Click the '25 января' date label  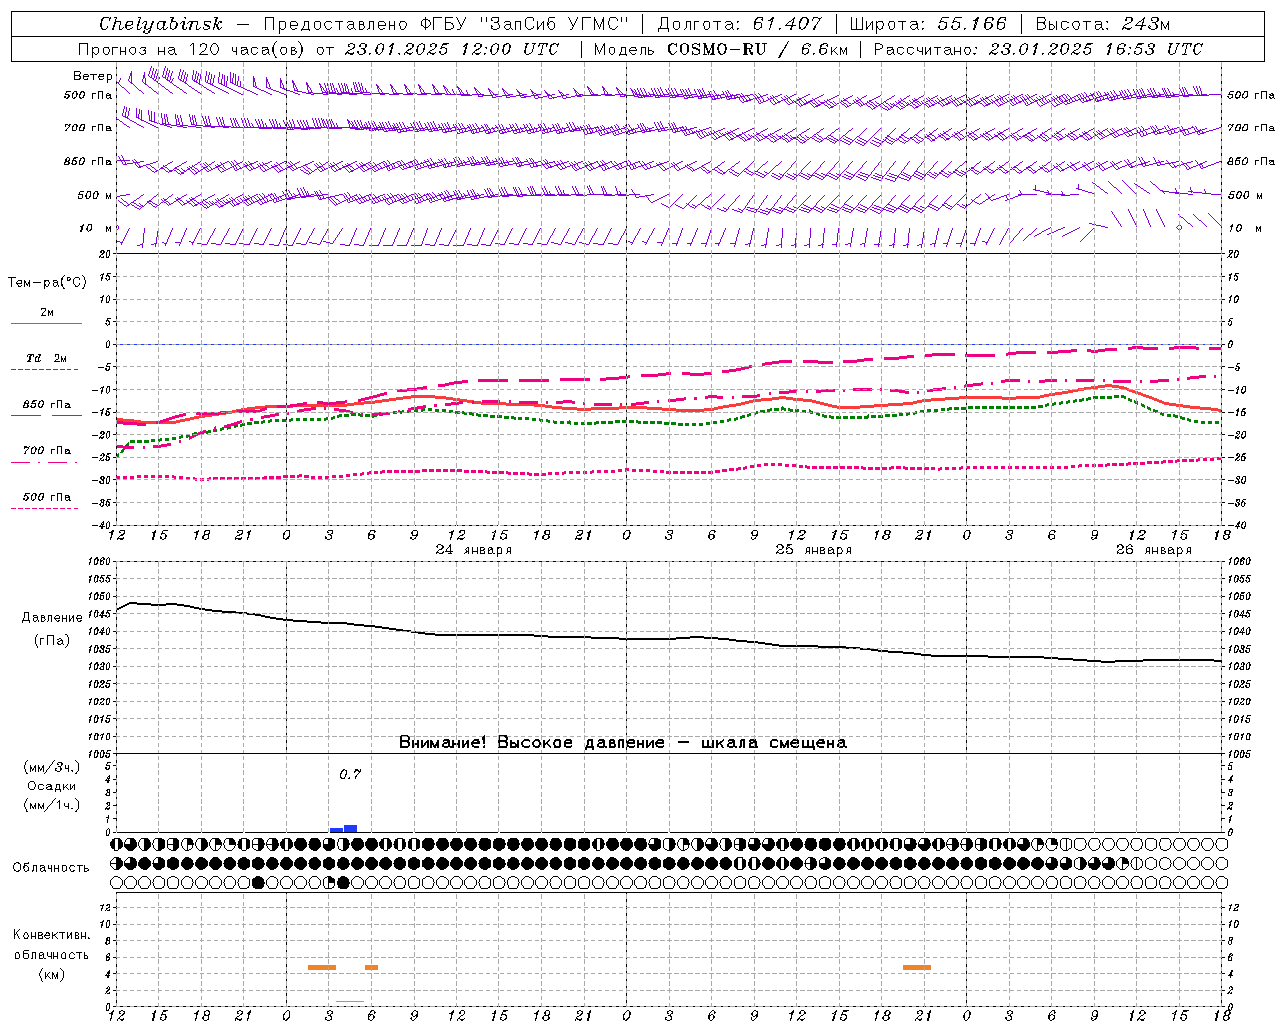(x=813, y=550)
